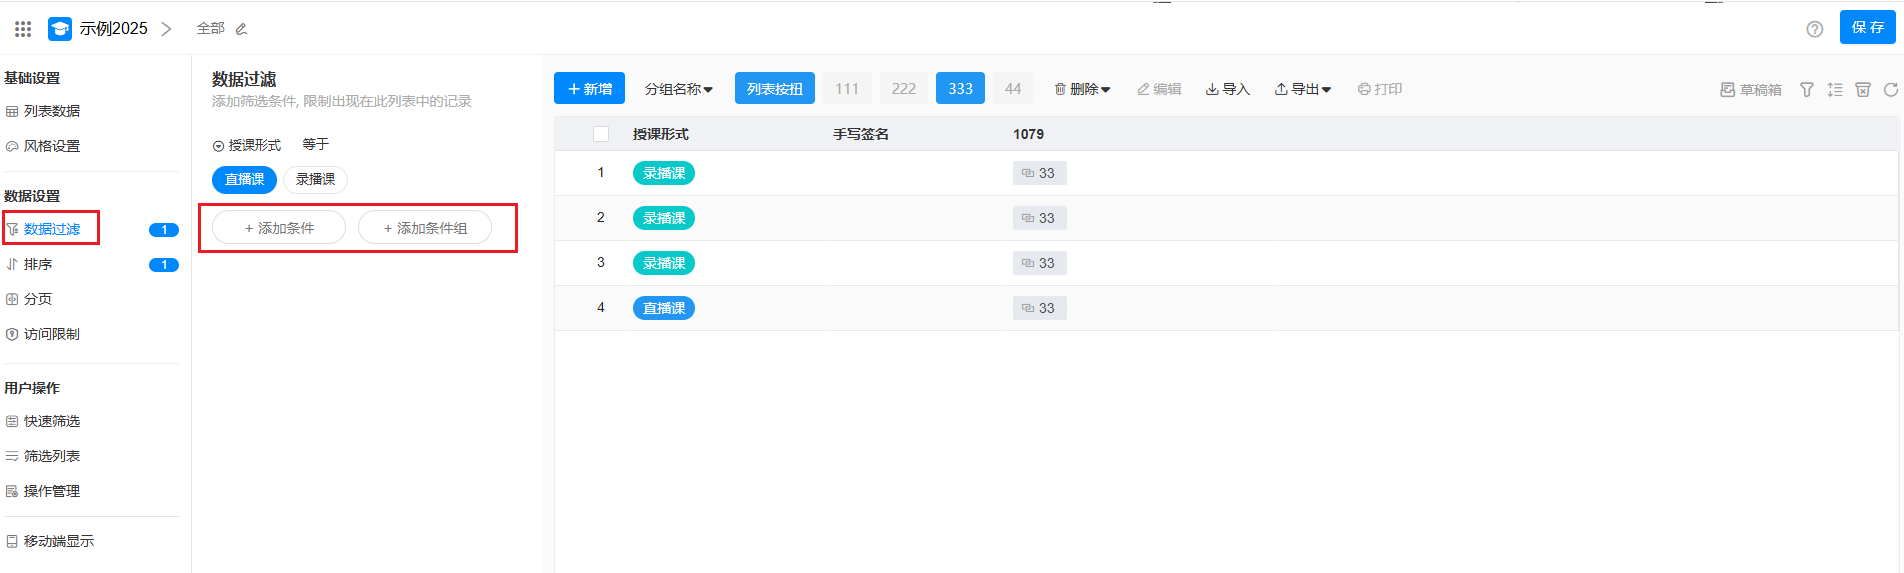1904x573 pixels.
Task: Open the help question mark icon
Action: click(1814, 29)
